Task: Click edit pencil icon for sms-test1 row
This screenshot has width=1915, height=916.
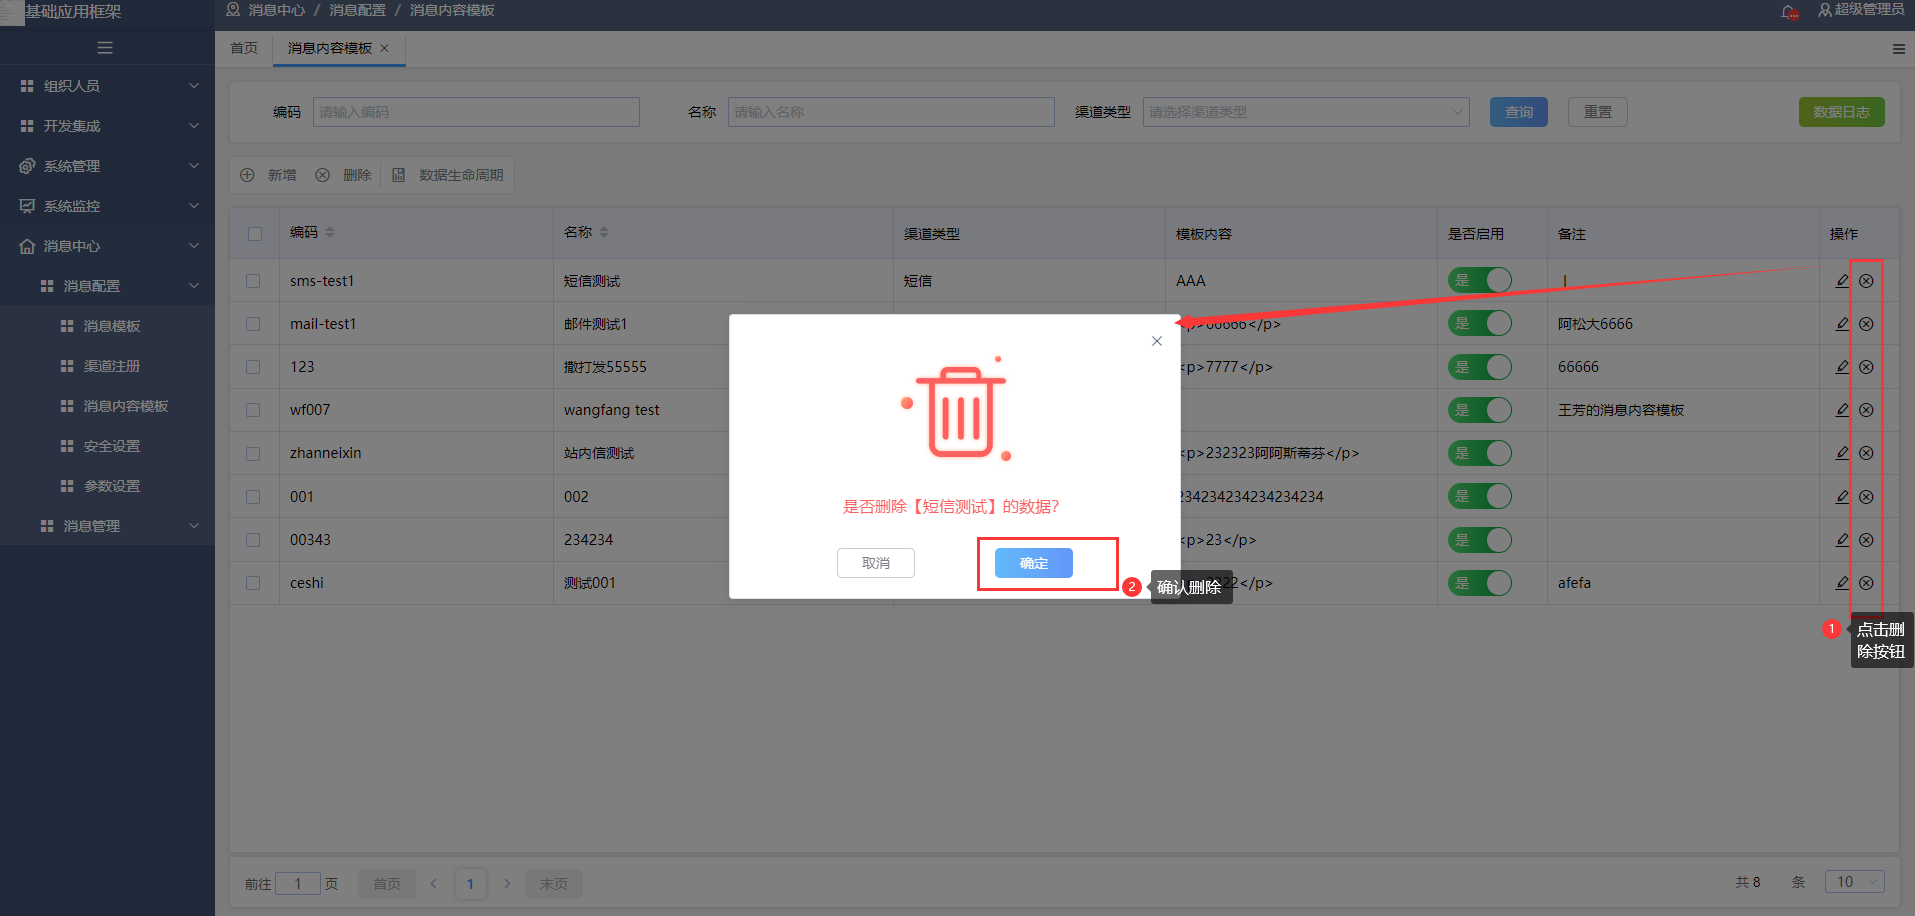Action: (x=1842, y=281)
